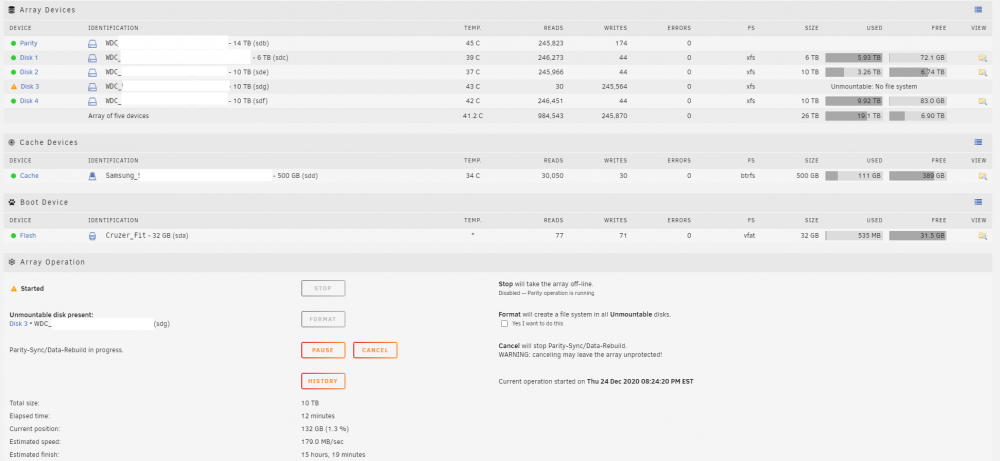The image size is (1000, 461).
Task: Click Boot Device paw icon
Action: pyautogui.click(x=11, y=202)
